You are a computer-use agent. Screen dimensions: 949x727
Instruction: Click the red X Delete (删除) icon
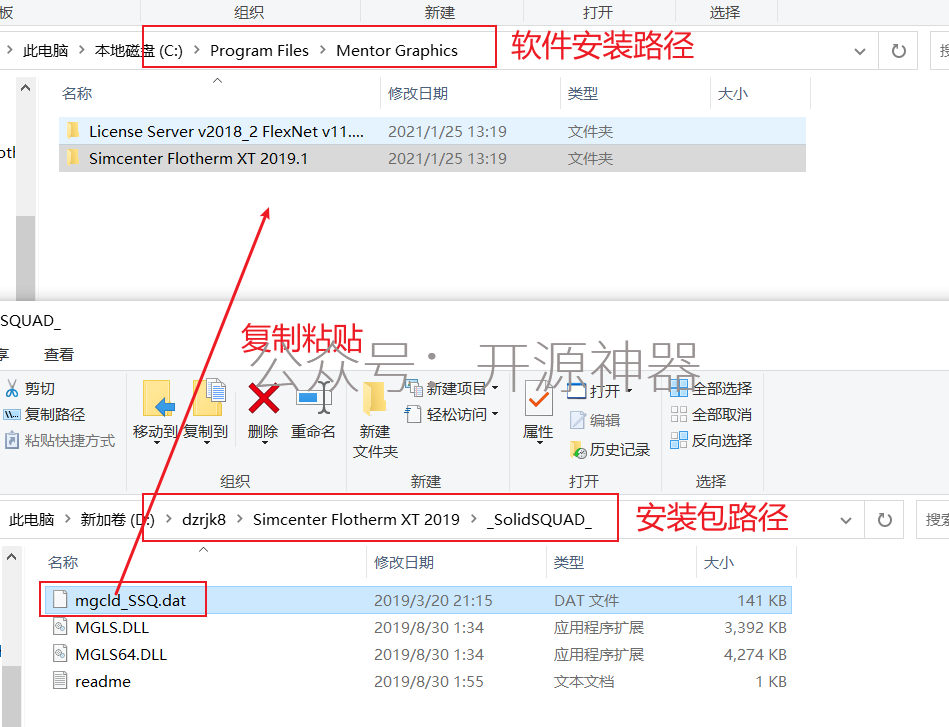coord(263,398)
